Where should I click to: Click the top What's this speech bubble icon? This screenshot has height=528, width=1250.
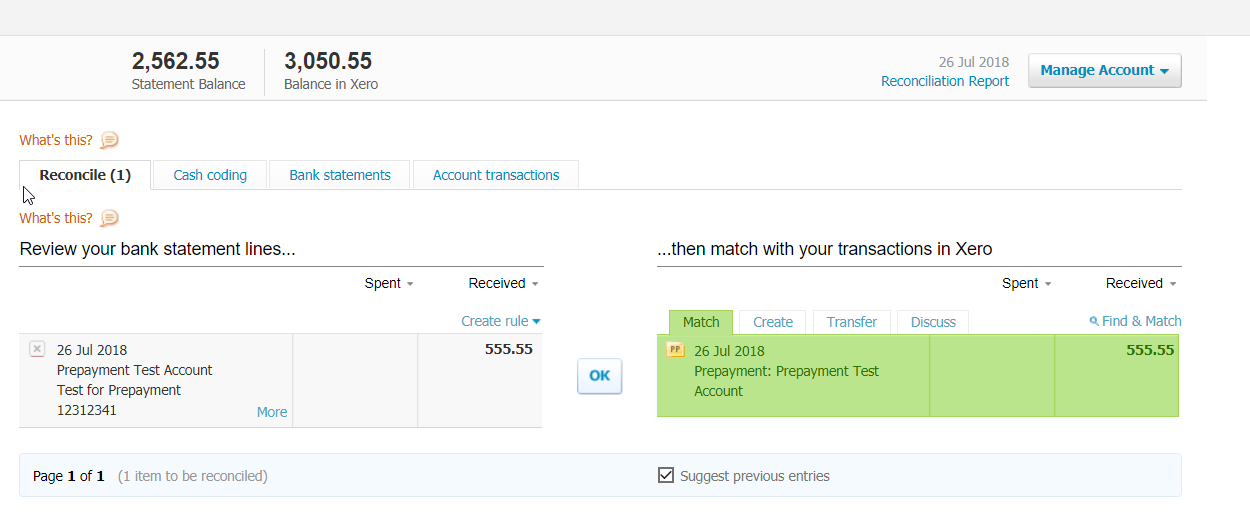109,140
